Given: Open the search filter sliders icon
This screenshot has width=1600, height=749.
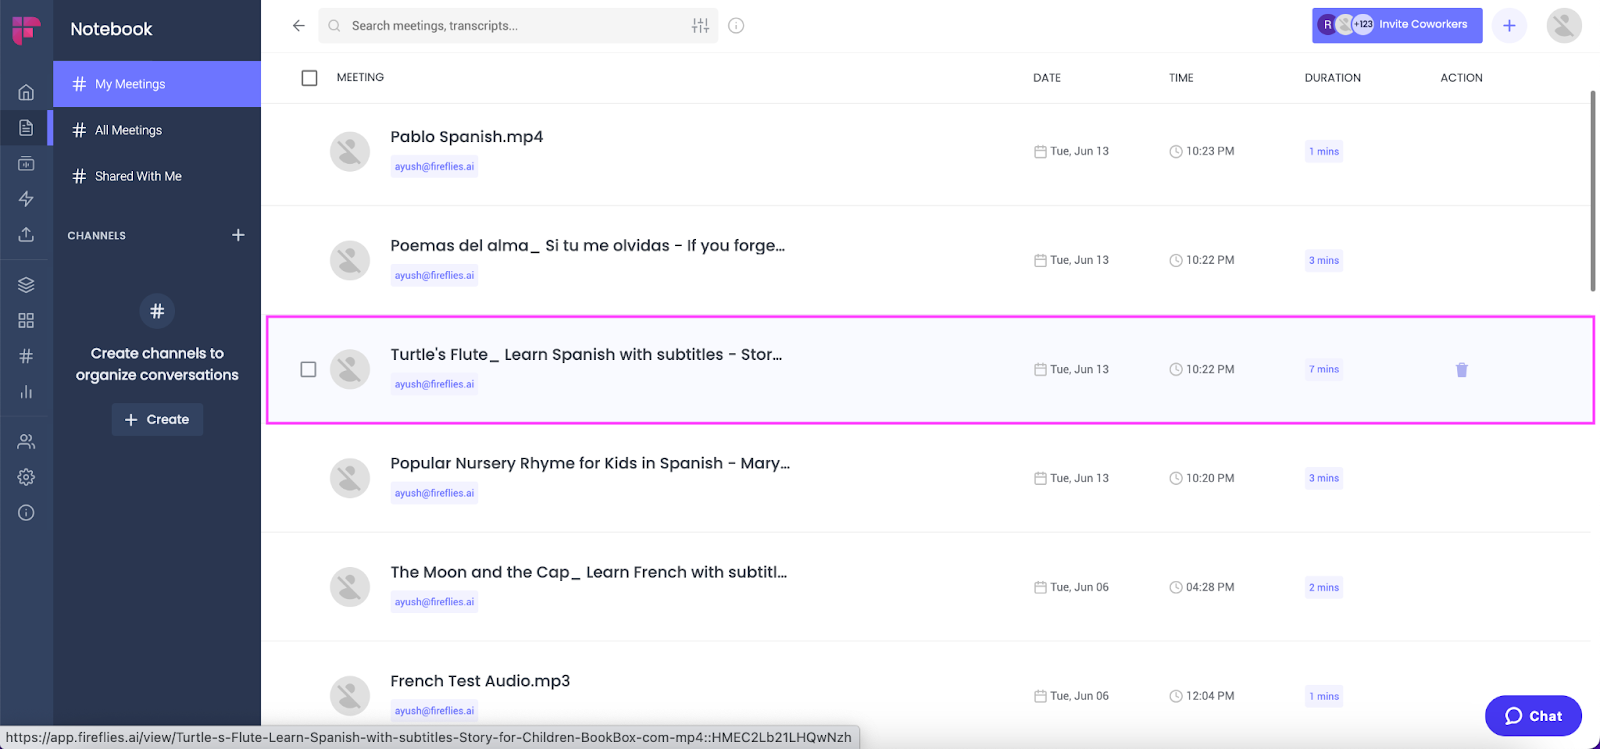Looking at the screenshot, I should point(700,26).
